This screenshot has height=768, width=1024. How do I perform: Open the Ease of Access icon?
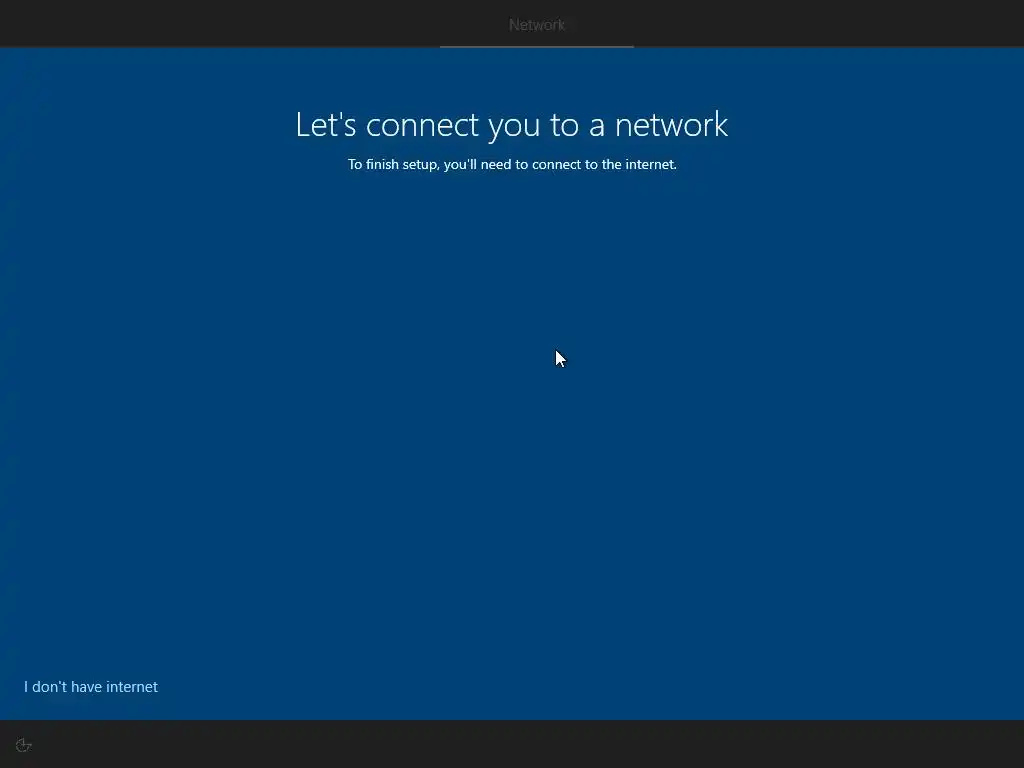pos(24,745)
